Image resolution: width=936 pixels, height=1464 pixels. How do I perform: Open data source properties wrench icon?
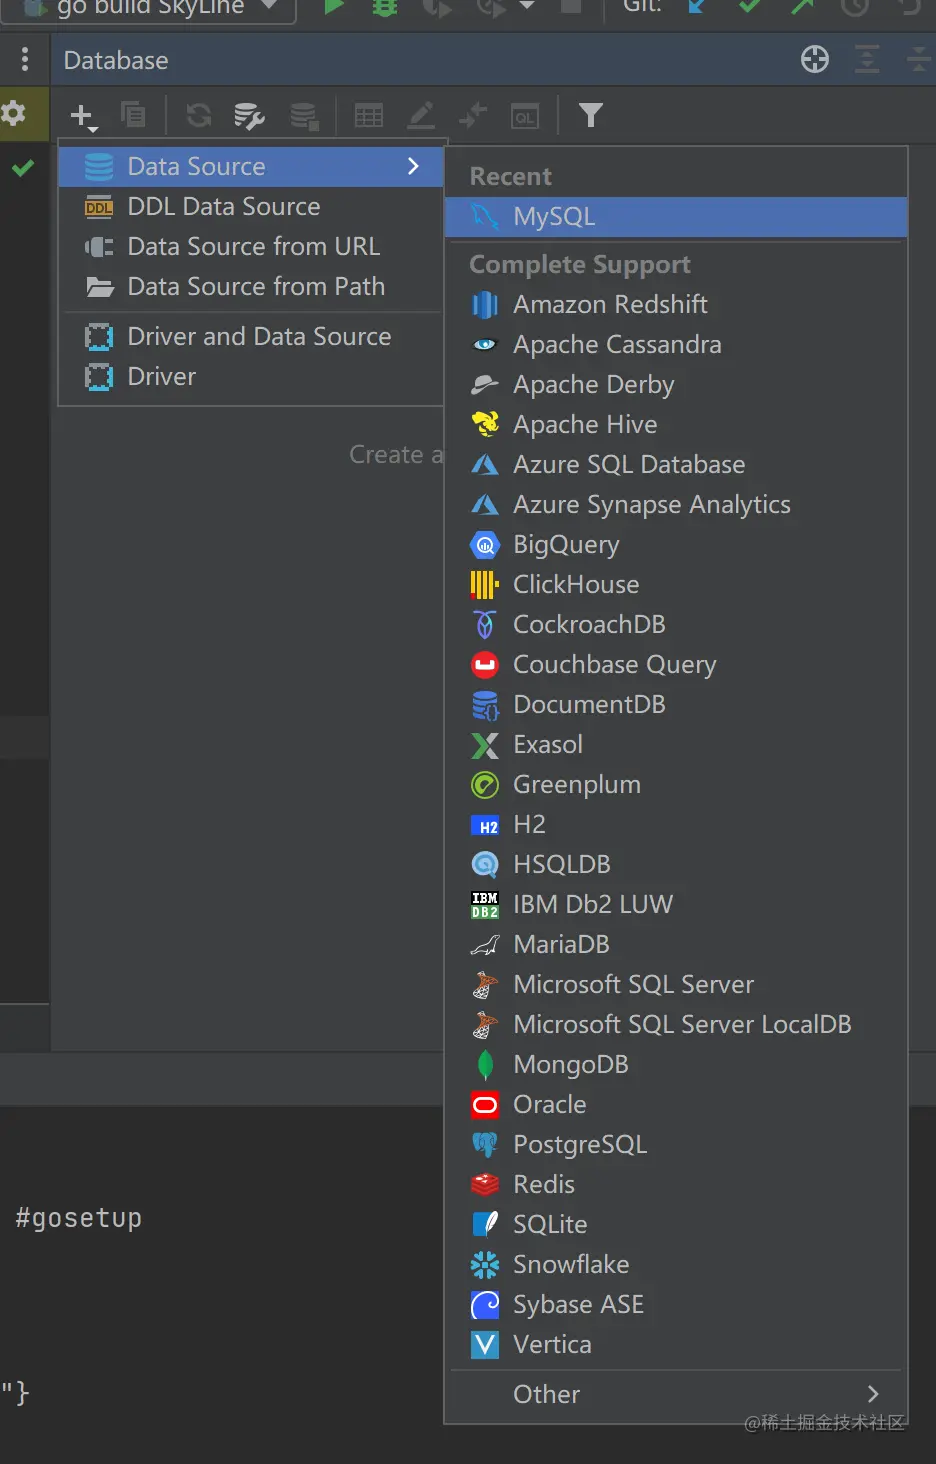point(249,116)
